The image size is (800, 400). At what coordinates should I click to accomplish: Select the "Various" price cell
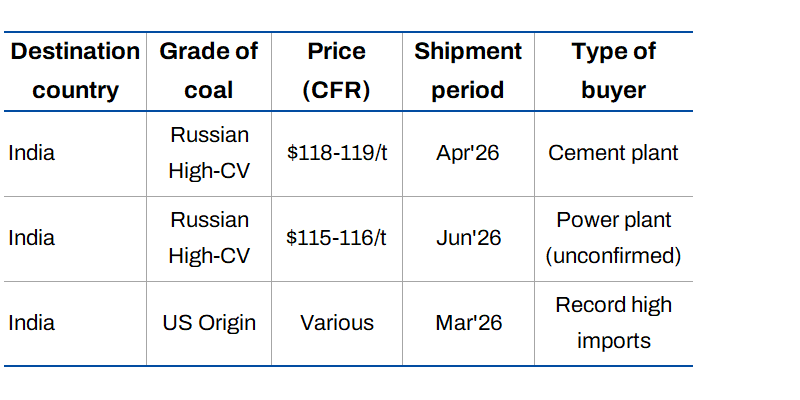tap(336, 323)
